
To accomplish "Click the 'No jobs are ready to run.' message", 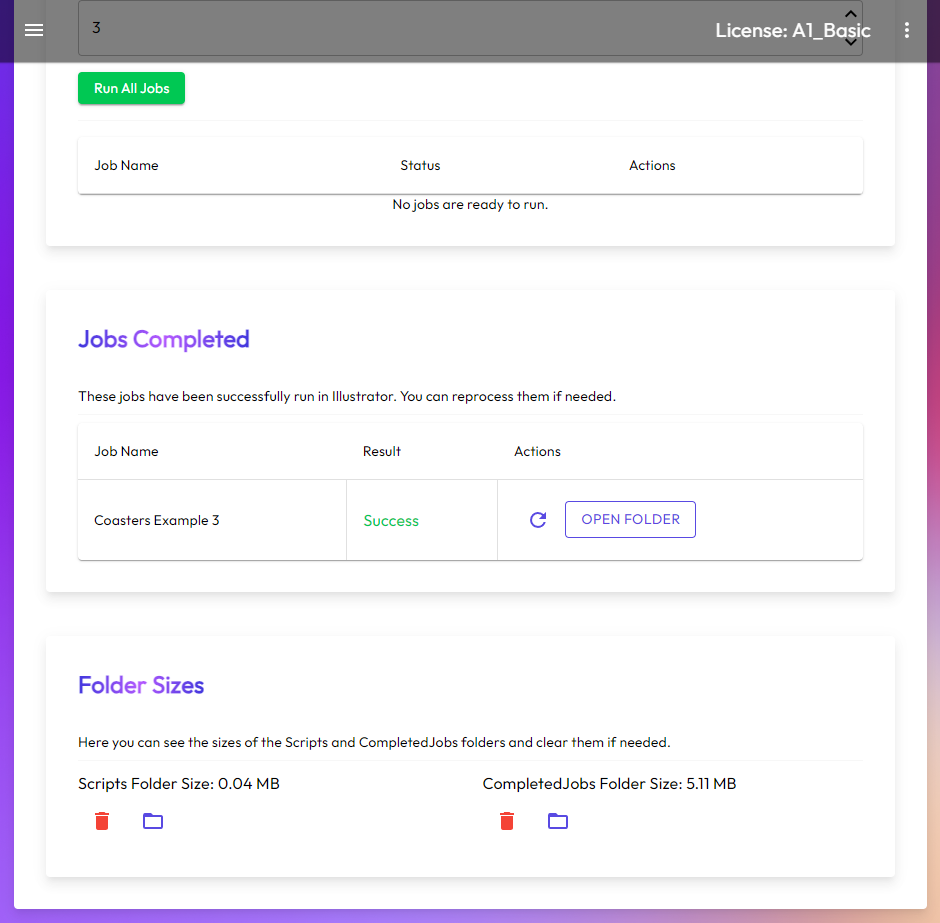I will (x=470, y=204).
